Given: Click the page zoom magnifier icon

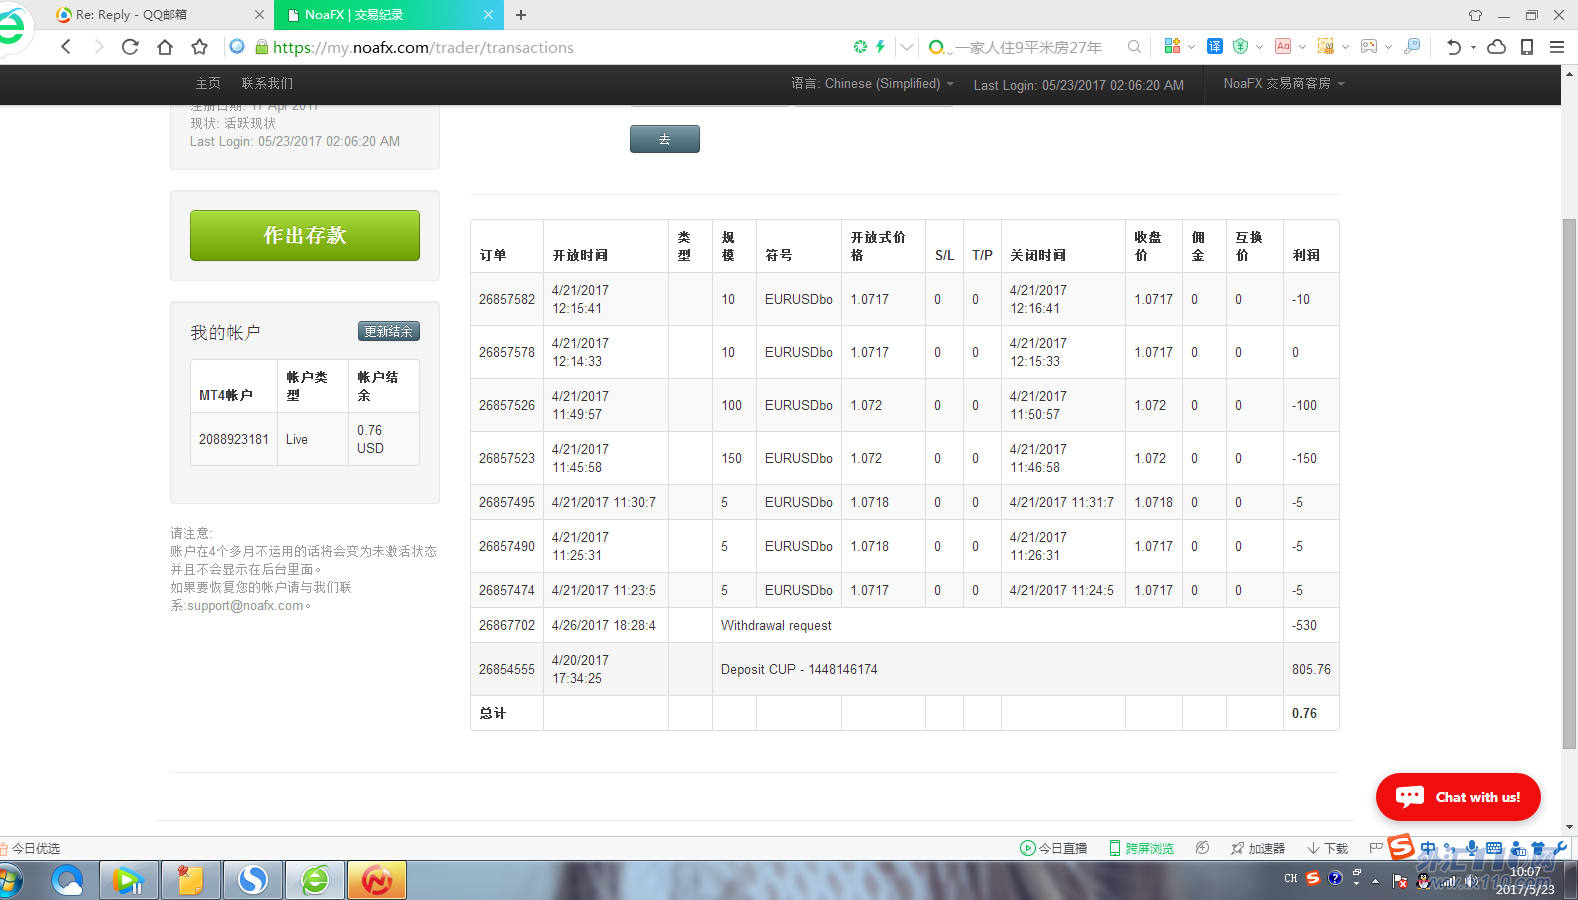Looking at the screenshot, I should (1412, 46).
